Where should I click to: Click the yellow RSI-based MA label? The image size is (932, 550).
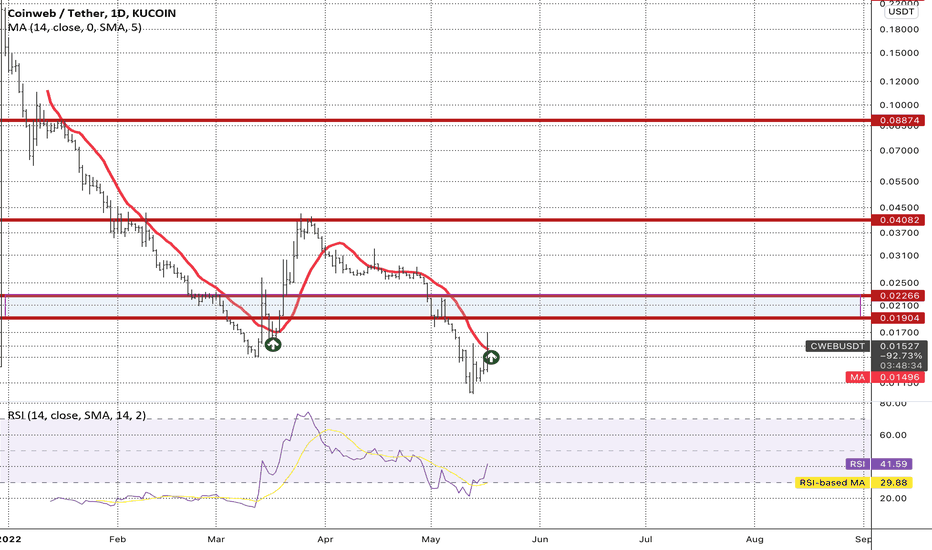pyautogui.click(x=832, y=483)
